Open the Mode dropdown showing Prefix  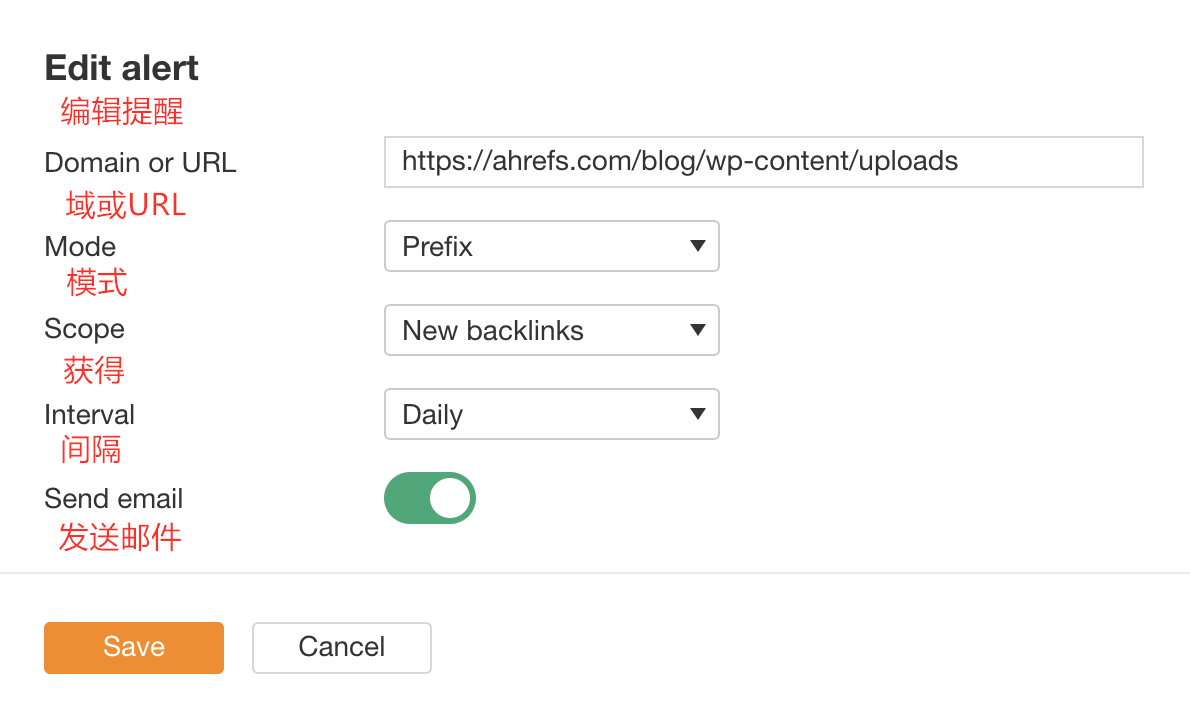point(551,246)
